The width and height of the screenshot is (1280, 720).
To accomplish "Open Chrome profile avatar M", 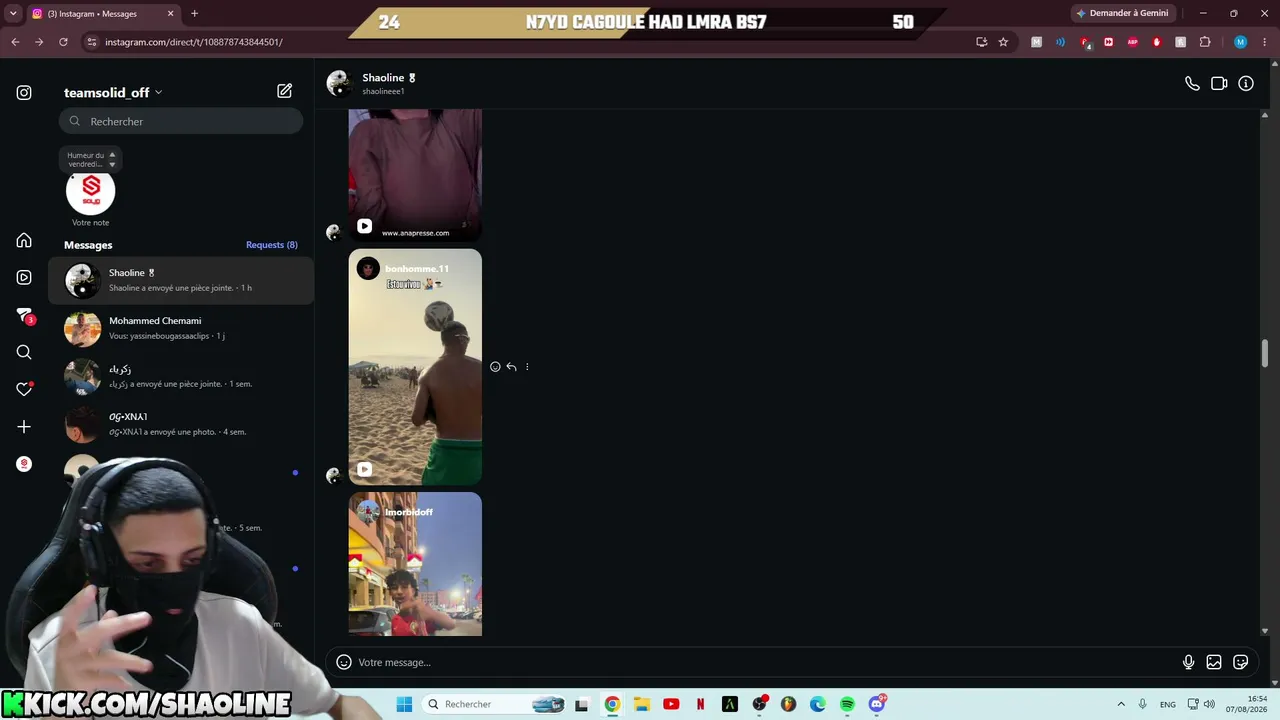I will [x=1241, y=42].
